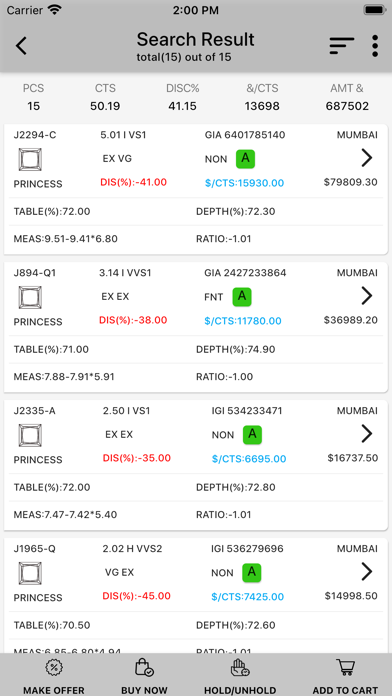Tap HOLD/UNHOLD label
This screenshot has width=392, height=696.
click(x=240, y=691)
